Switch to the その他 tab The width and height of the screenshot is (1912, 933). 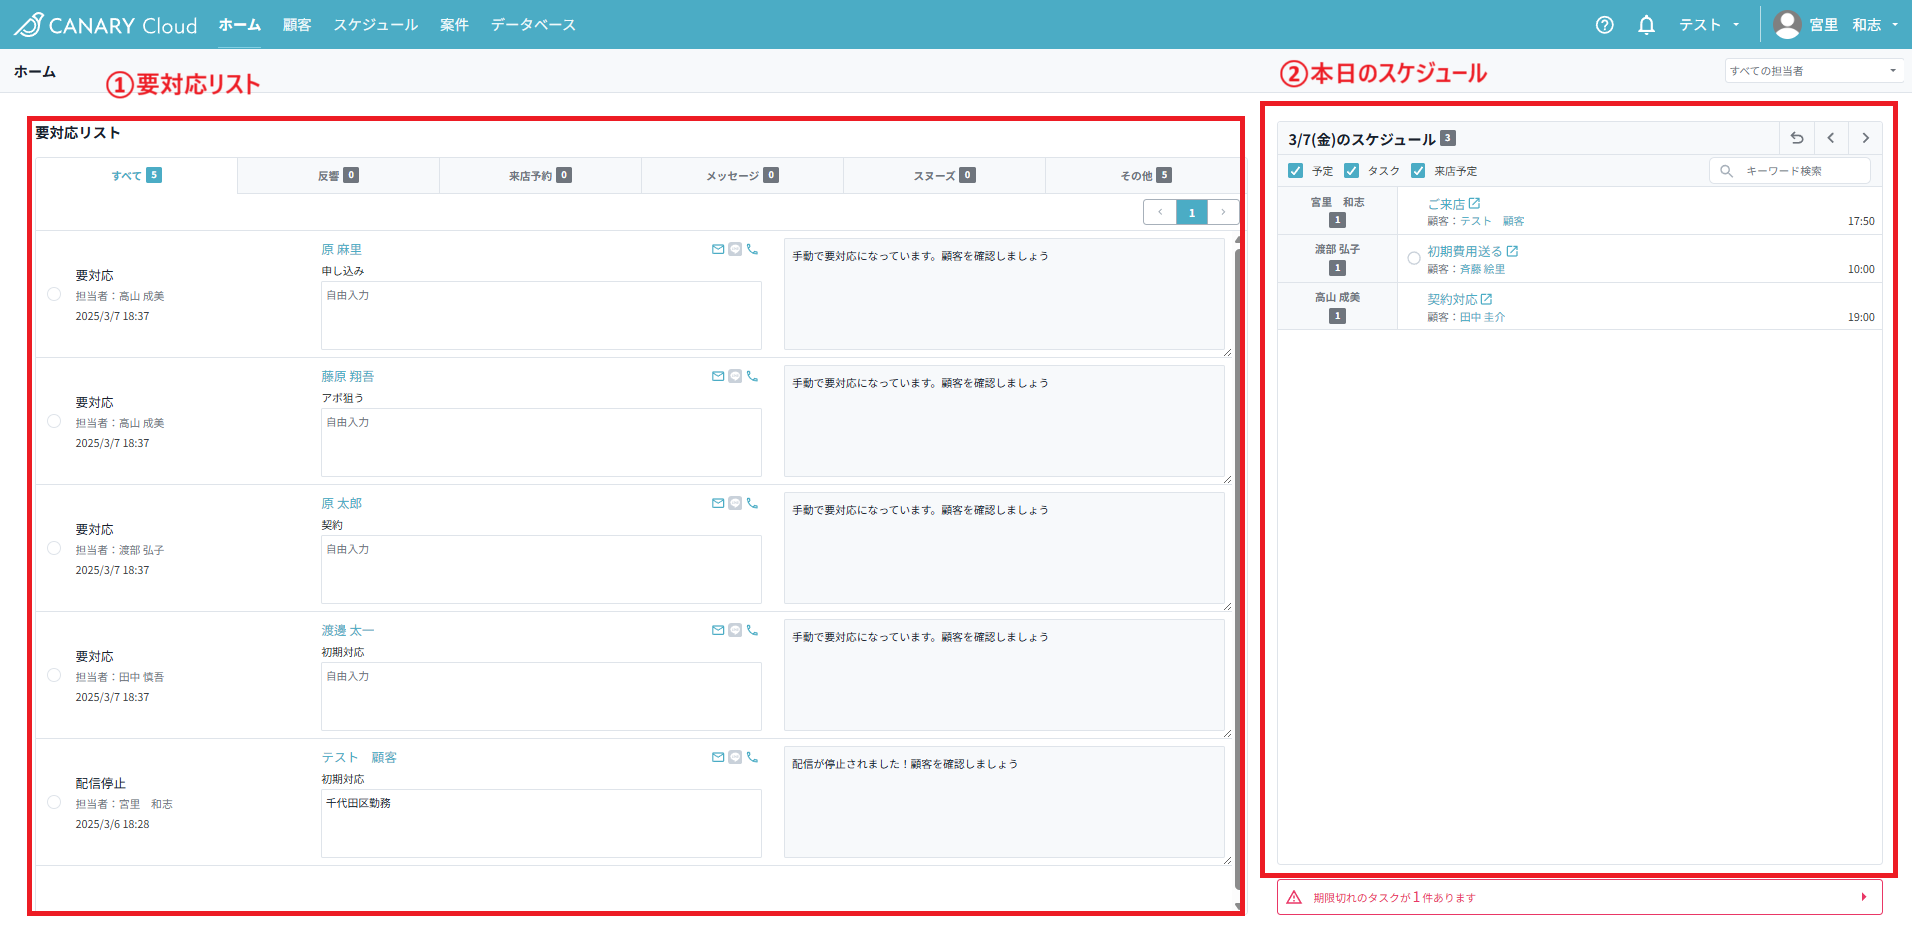[1146, 175]
